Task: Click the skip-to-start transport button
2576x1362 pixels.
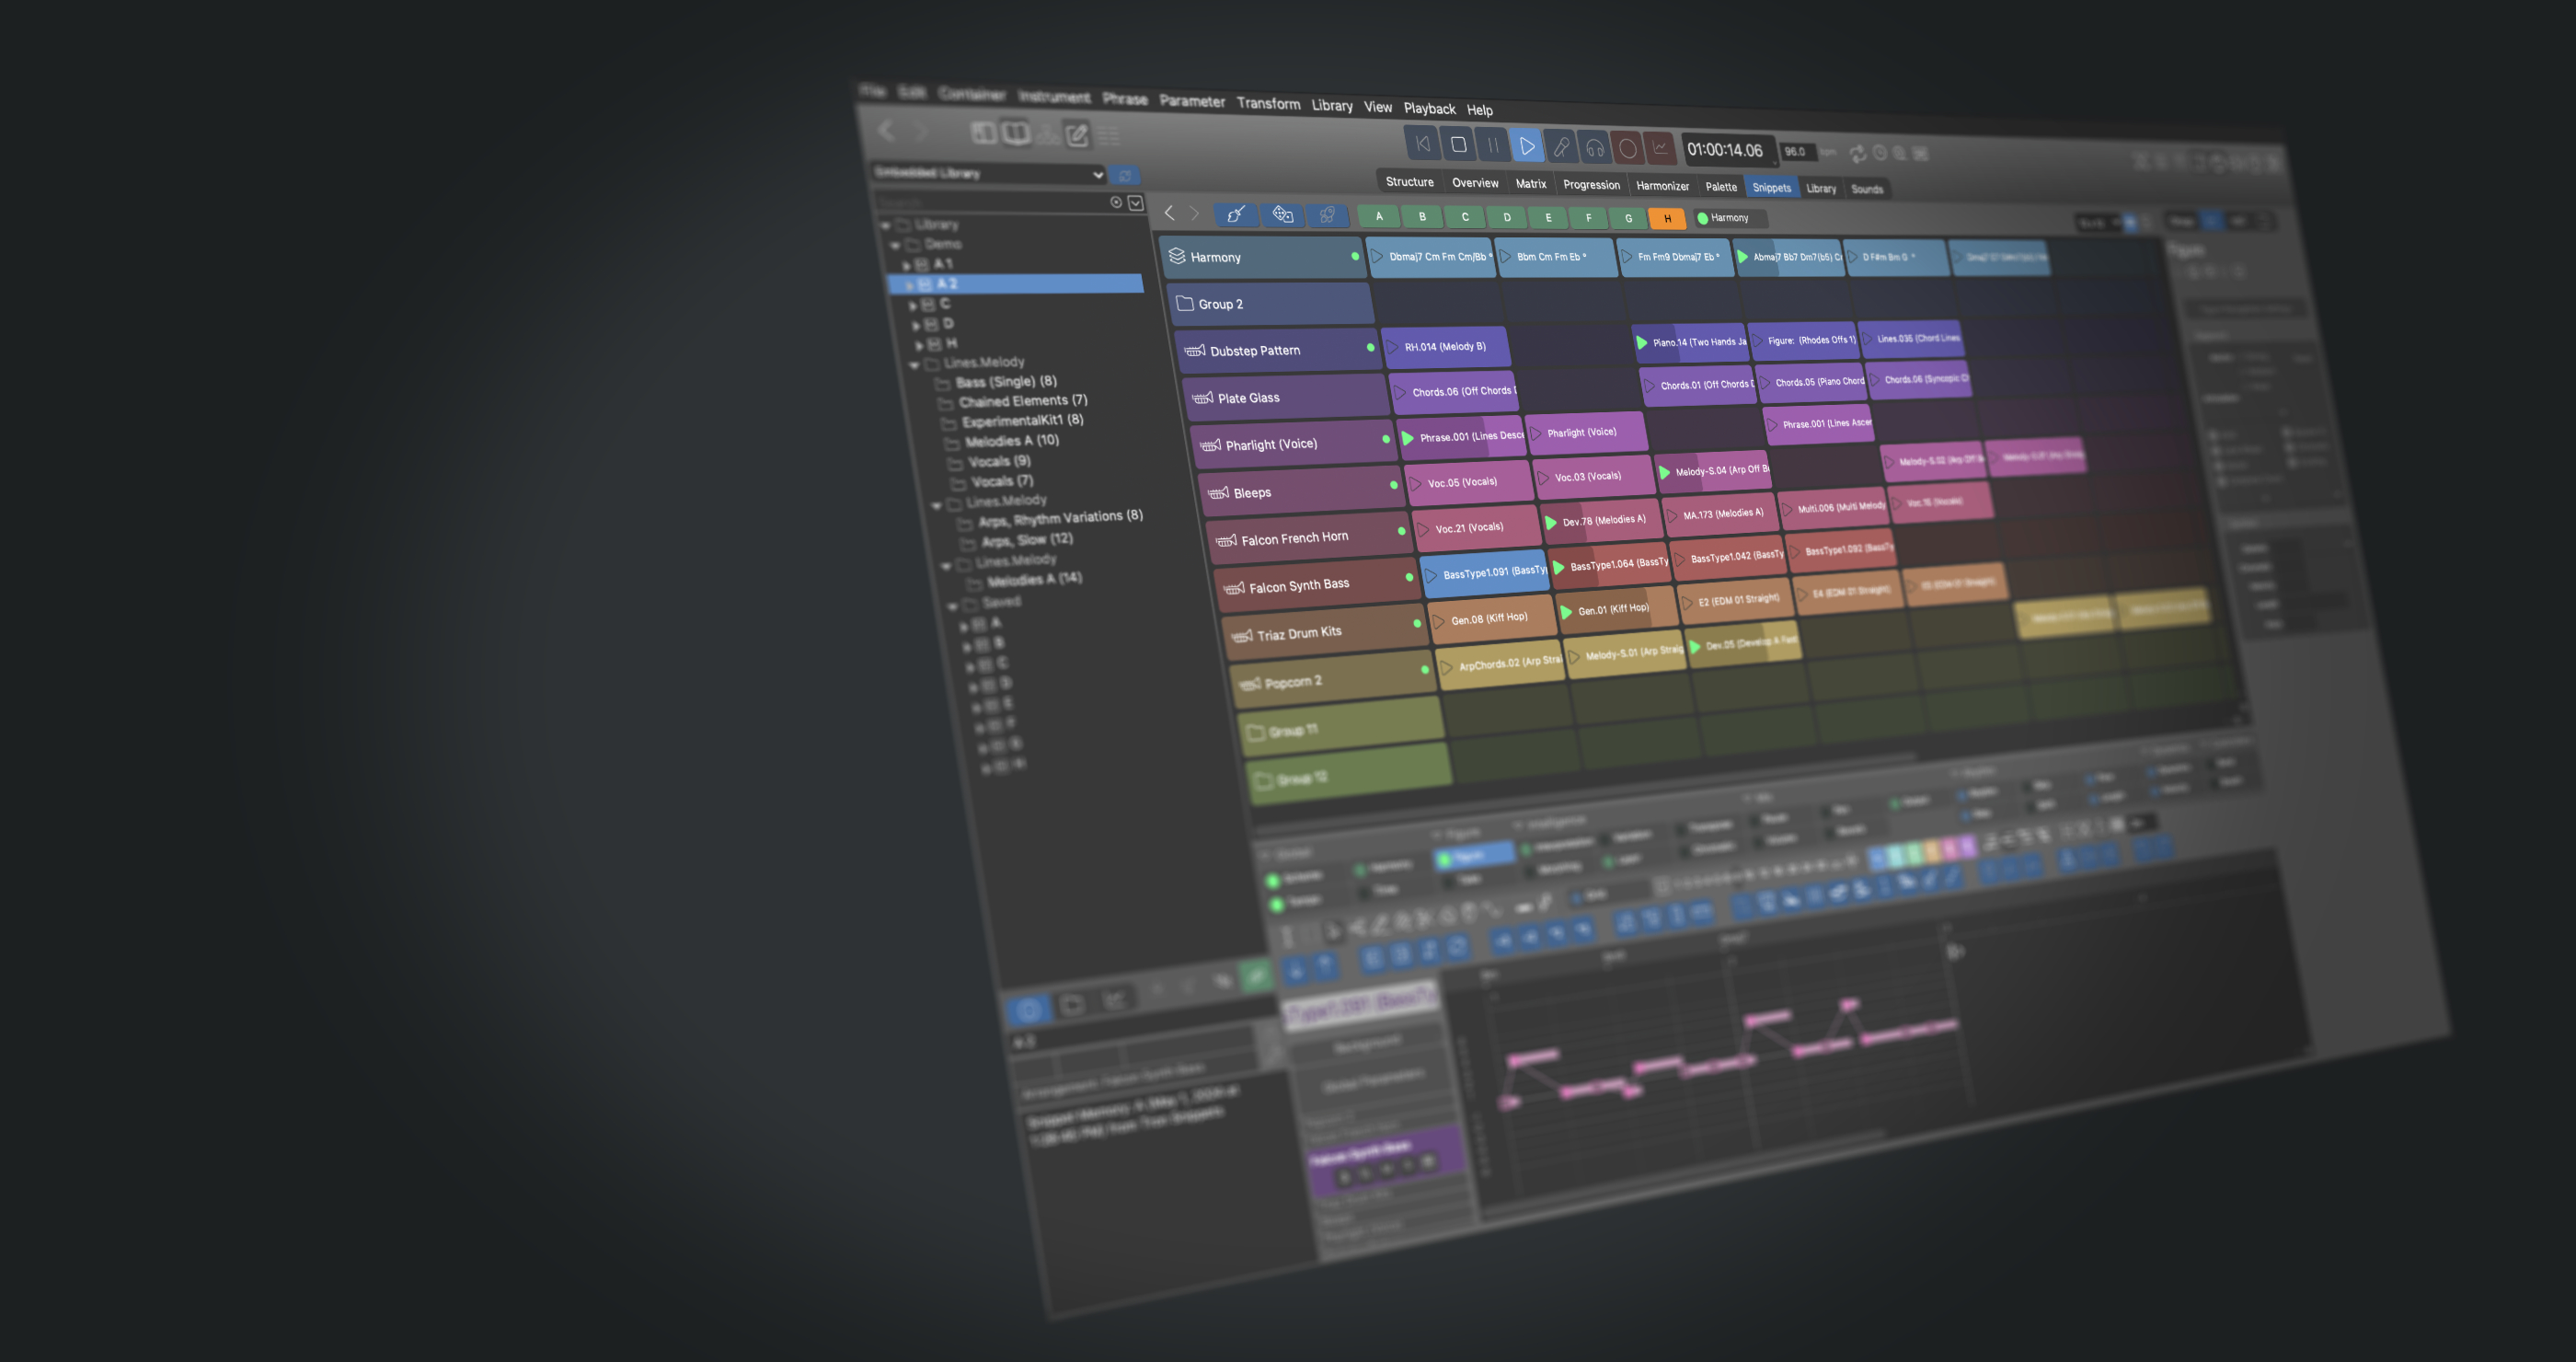Action: pyautogui.click(x=1422, y=143)
